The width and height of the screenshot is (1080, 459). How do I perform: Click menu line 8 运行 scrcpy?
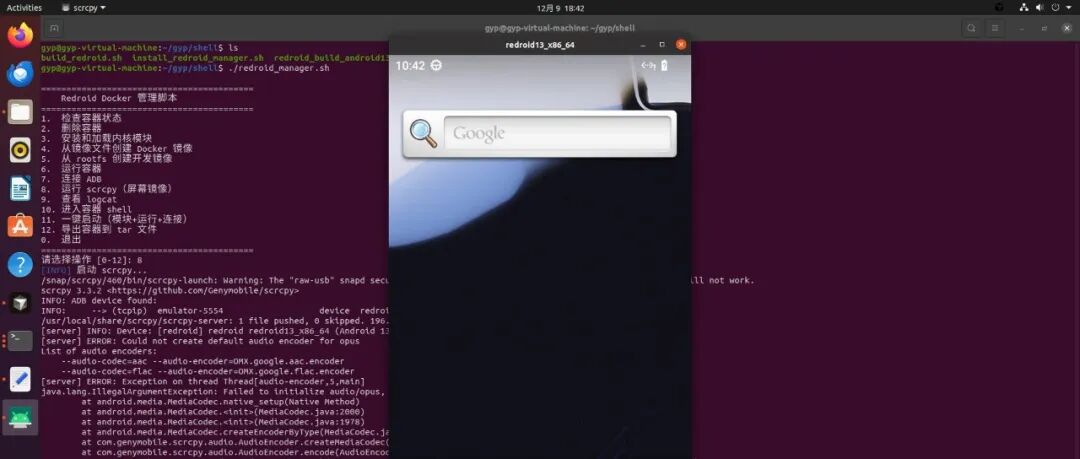(x=107, y=188)
